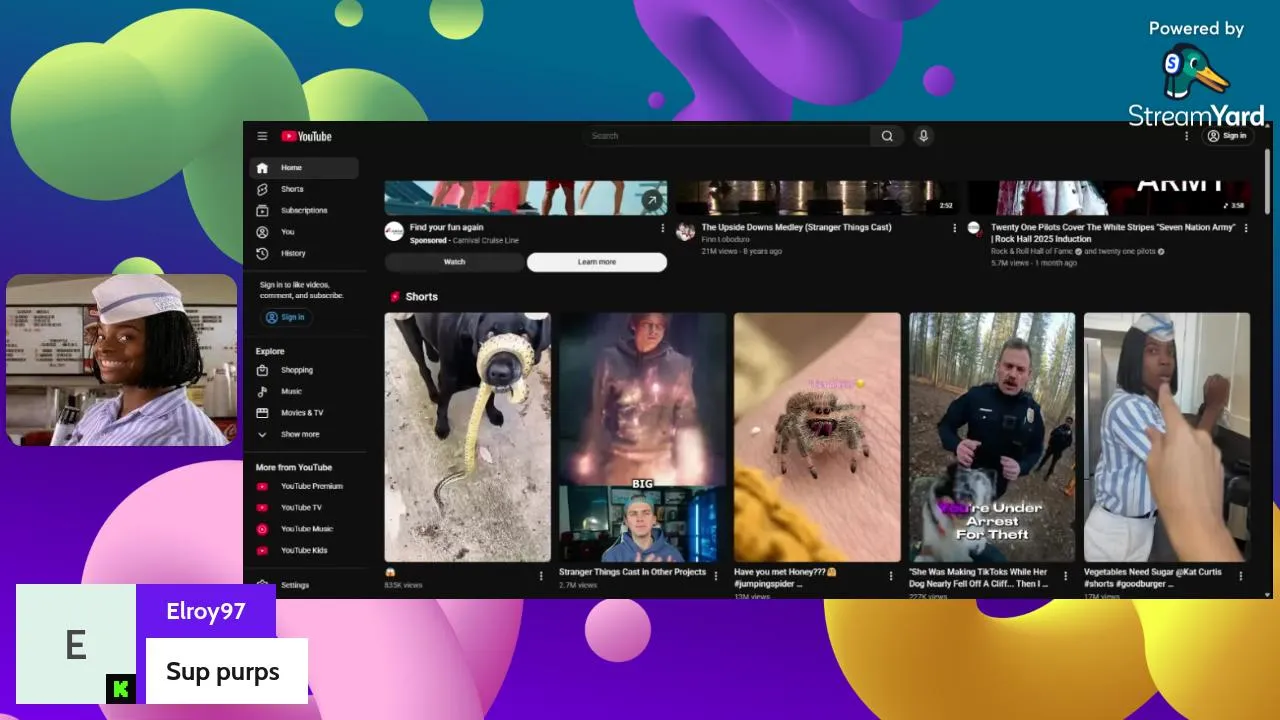Click the YouTube Kids icon
The width and height of the screenshot is (1280, 720).
[262, 550]
